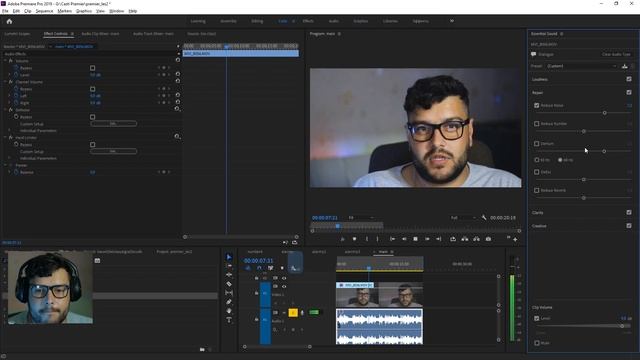Select the Slip tool
This screenshot has height=360, width=640.
tap(229, 293)
